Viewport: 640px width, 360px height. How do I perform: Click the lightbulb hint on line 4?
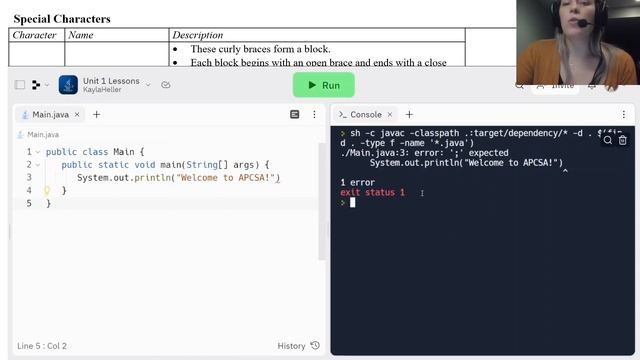(x=47, y=190)
